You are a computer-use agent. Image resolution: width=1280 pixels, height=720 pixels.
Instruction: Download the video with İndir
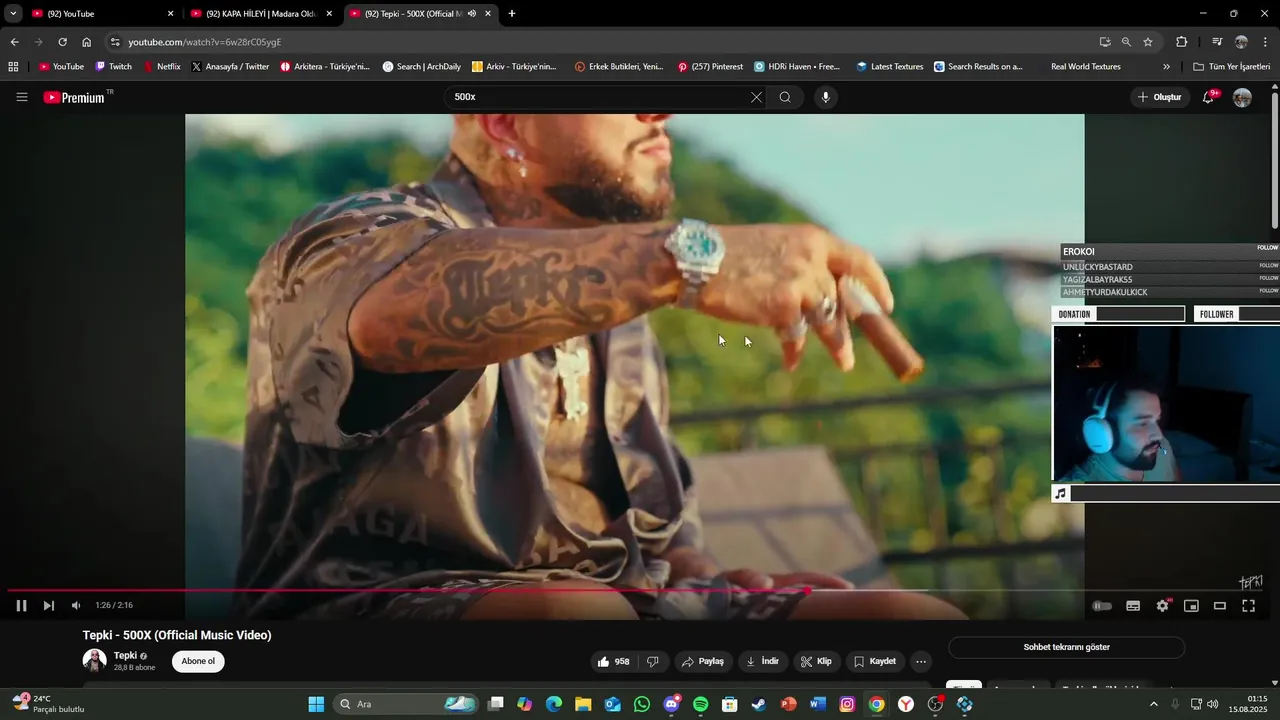pos(763,661)
